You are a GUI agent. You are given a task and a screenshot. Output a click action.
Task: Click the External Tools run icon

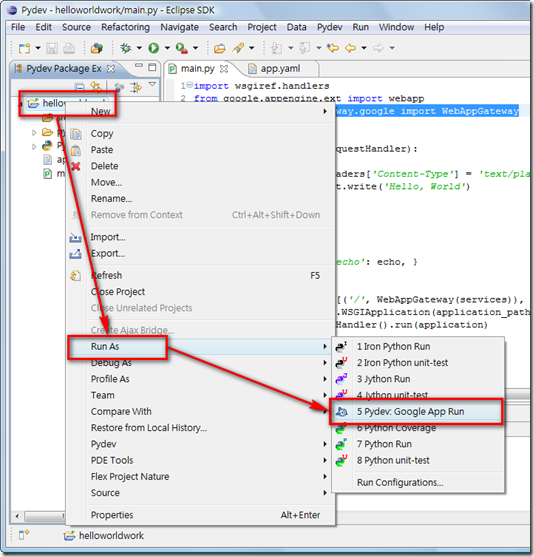point(182,48)
